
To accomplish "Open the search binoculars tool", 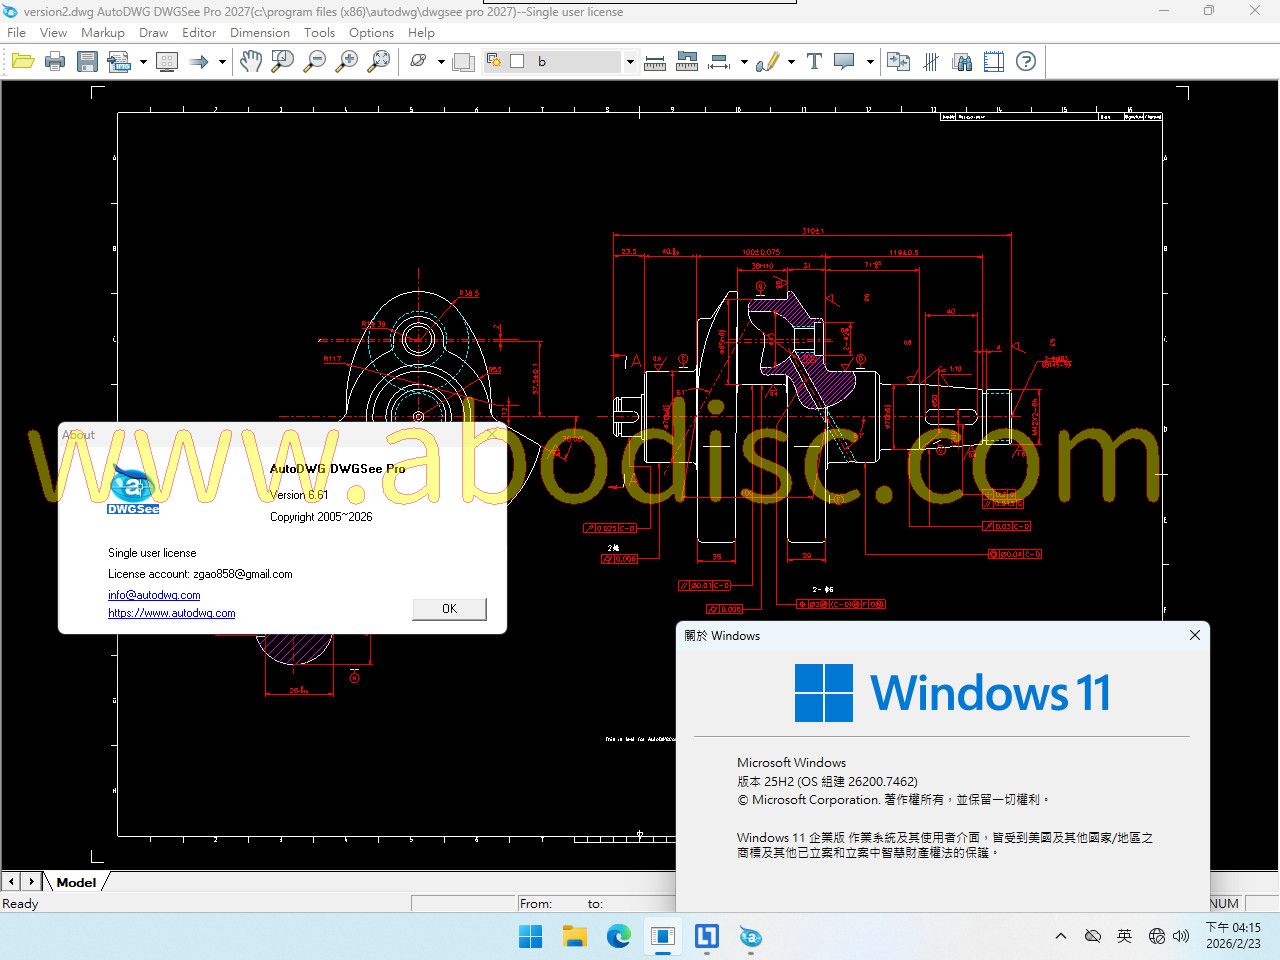I will click(x=962, y=62).
